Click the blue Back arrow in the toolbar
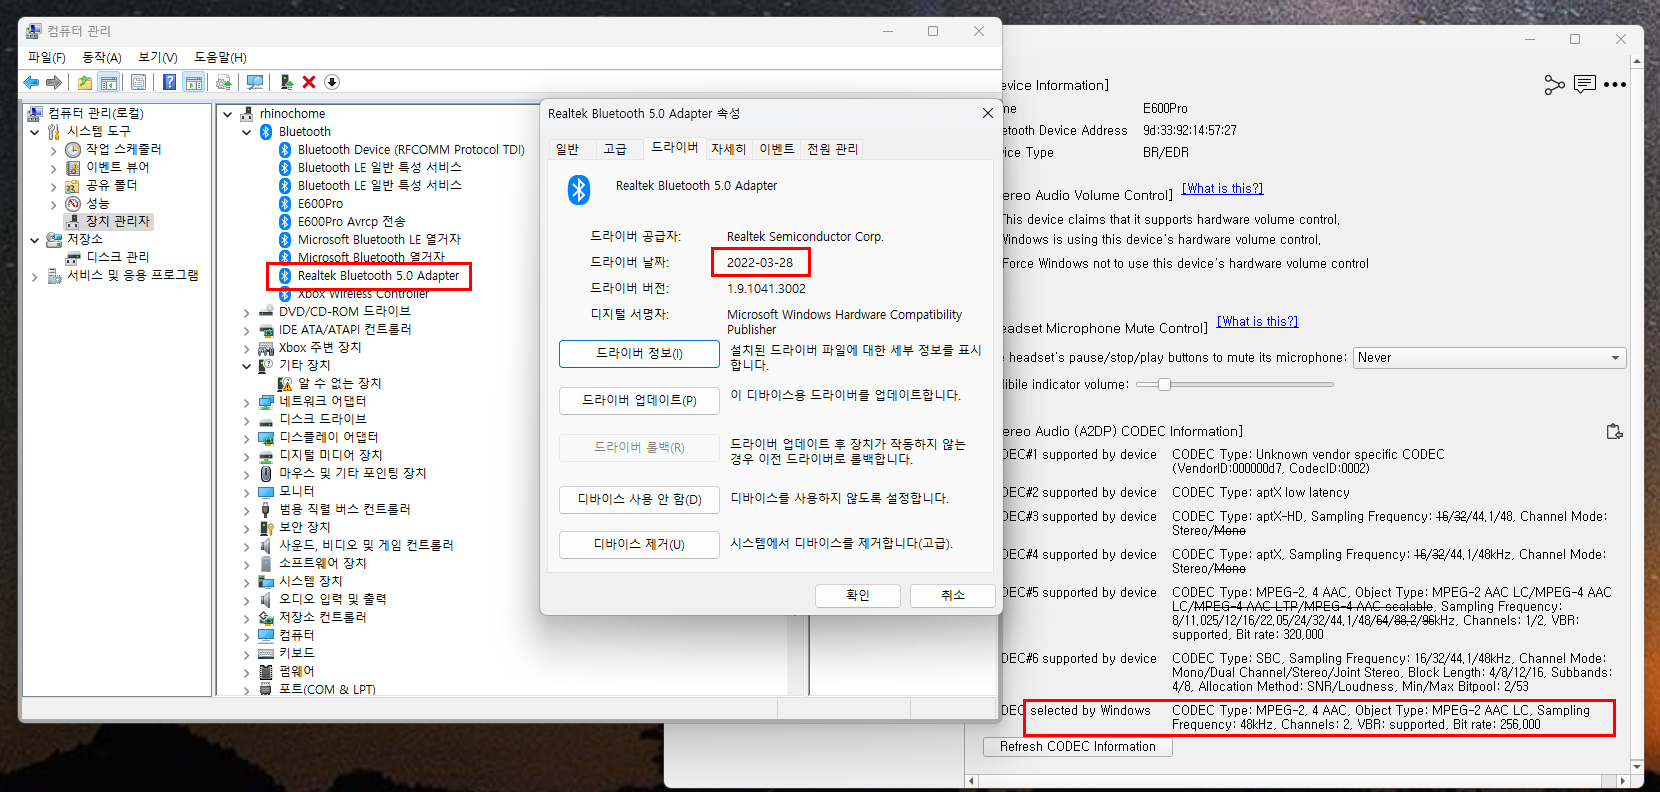Viewport: 1660px width, 792px height. [x=31, y=82]
